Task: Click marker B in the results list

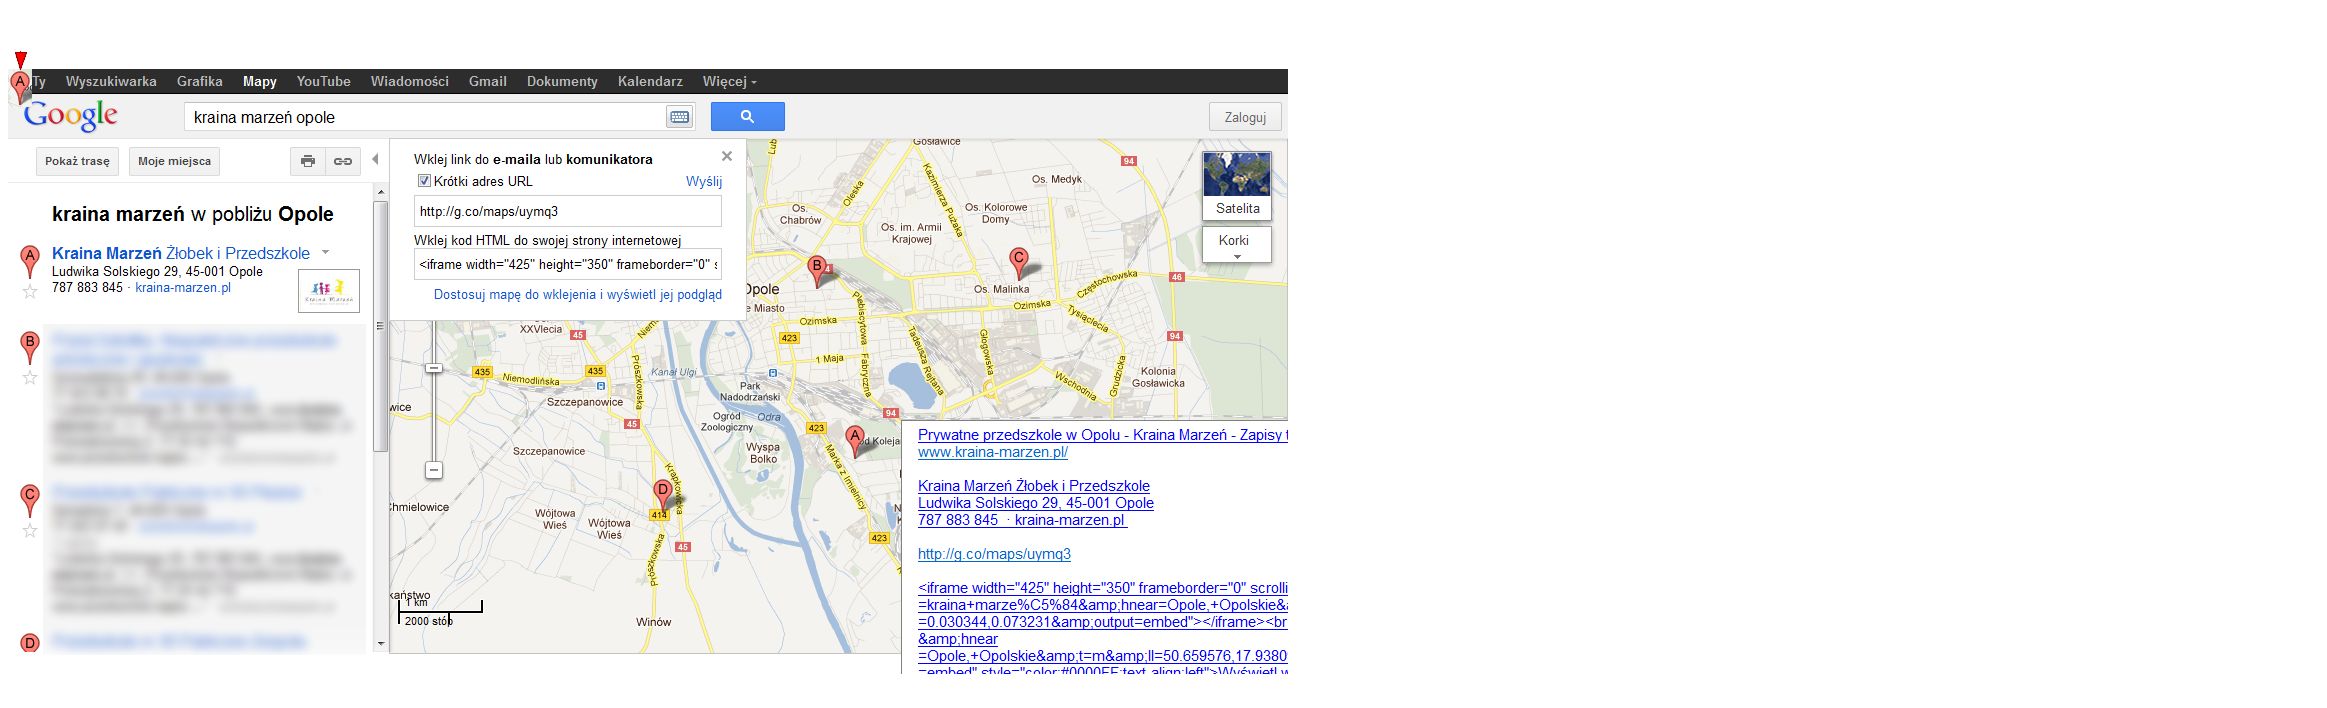Action: tap(30, 346)
